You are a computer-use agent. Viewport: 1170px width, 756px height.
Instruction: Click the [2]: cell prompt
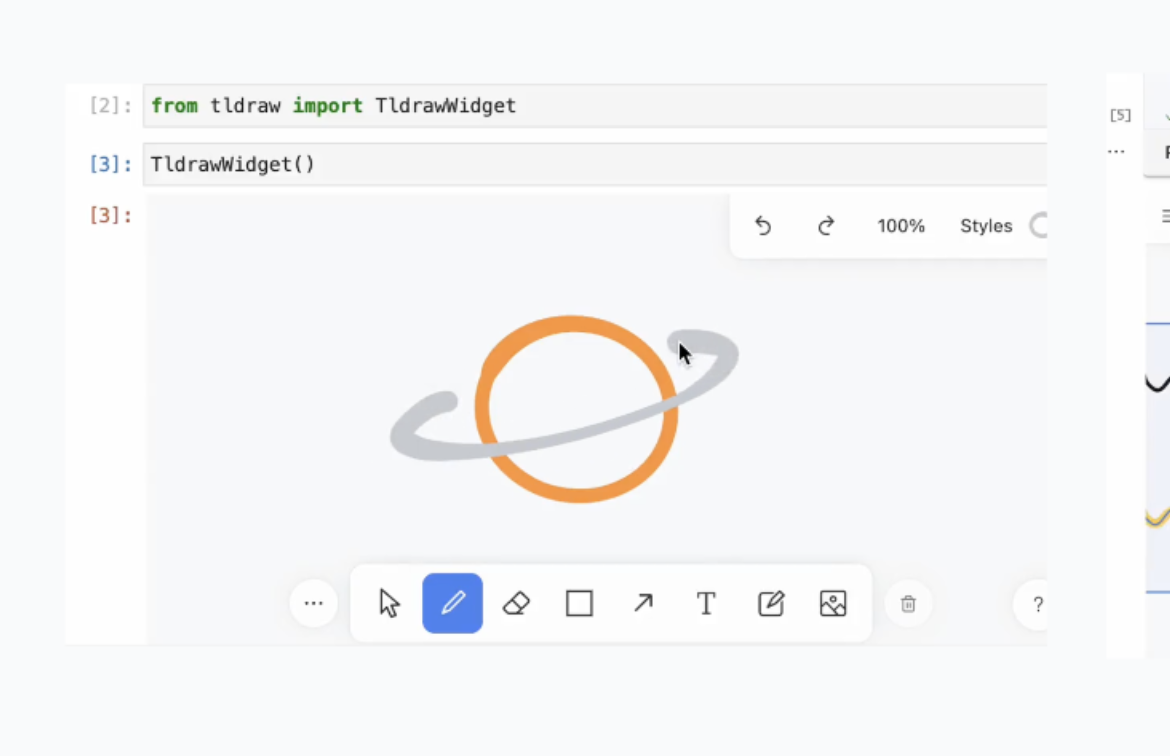(110, 106)
